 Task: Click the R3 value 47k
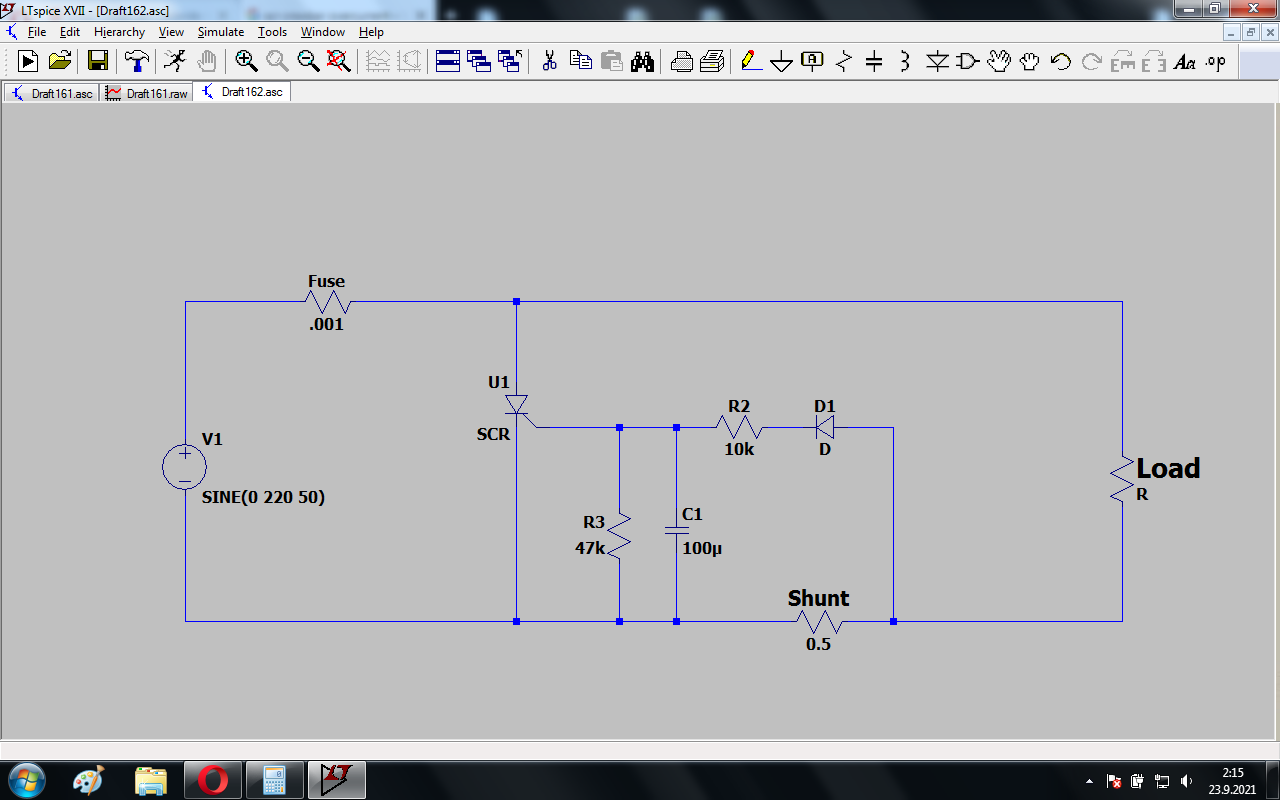pyautogui.click(x=590, y=549)
